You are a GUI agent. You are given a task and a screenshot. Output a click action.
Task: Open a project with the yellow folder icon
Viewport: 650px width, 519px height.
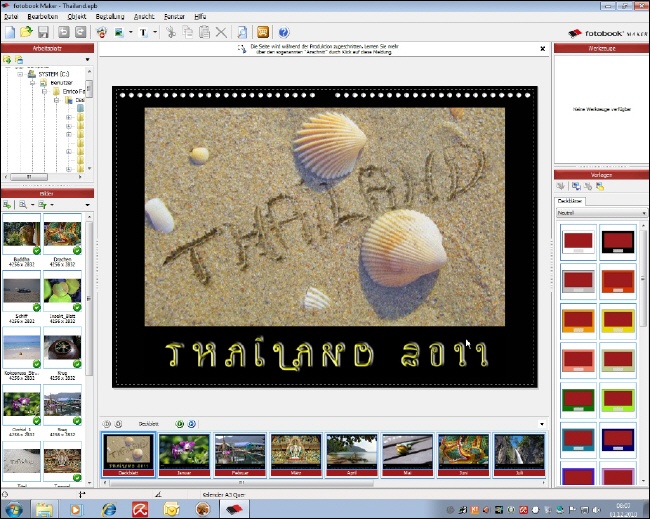click(x=26, y=32)
